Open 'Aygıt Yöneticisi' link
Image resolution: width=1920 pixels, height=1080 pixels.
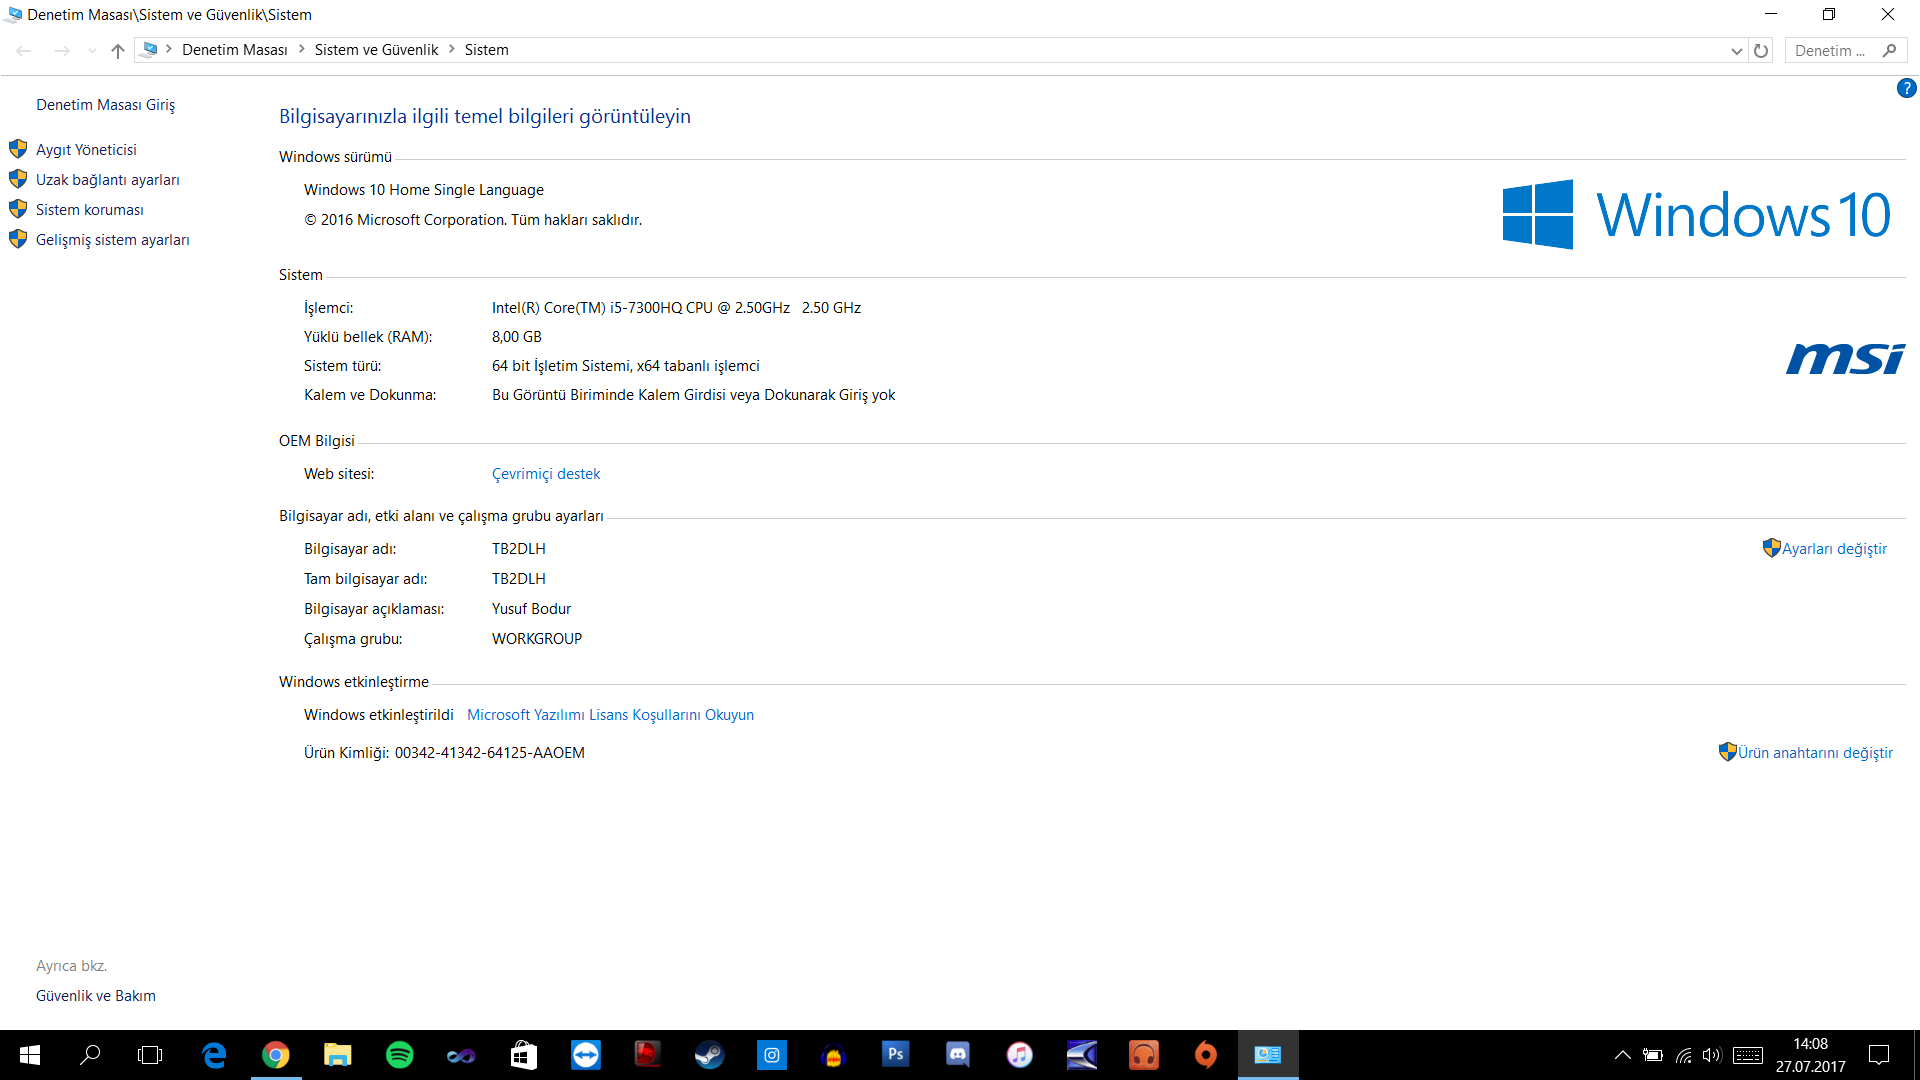tap(86, 150)
